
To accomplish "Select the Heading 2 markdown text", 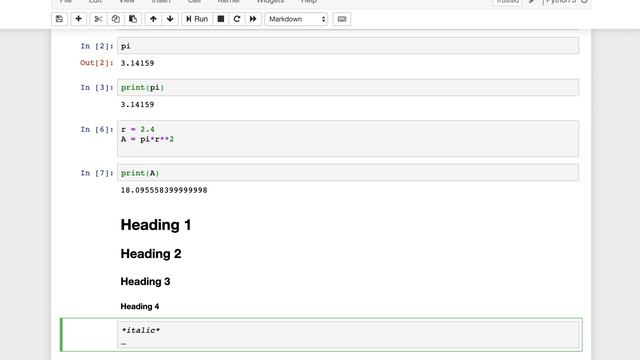I will (x=151, y=253).
